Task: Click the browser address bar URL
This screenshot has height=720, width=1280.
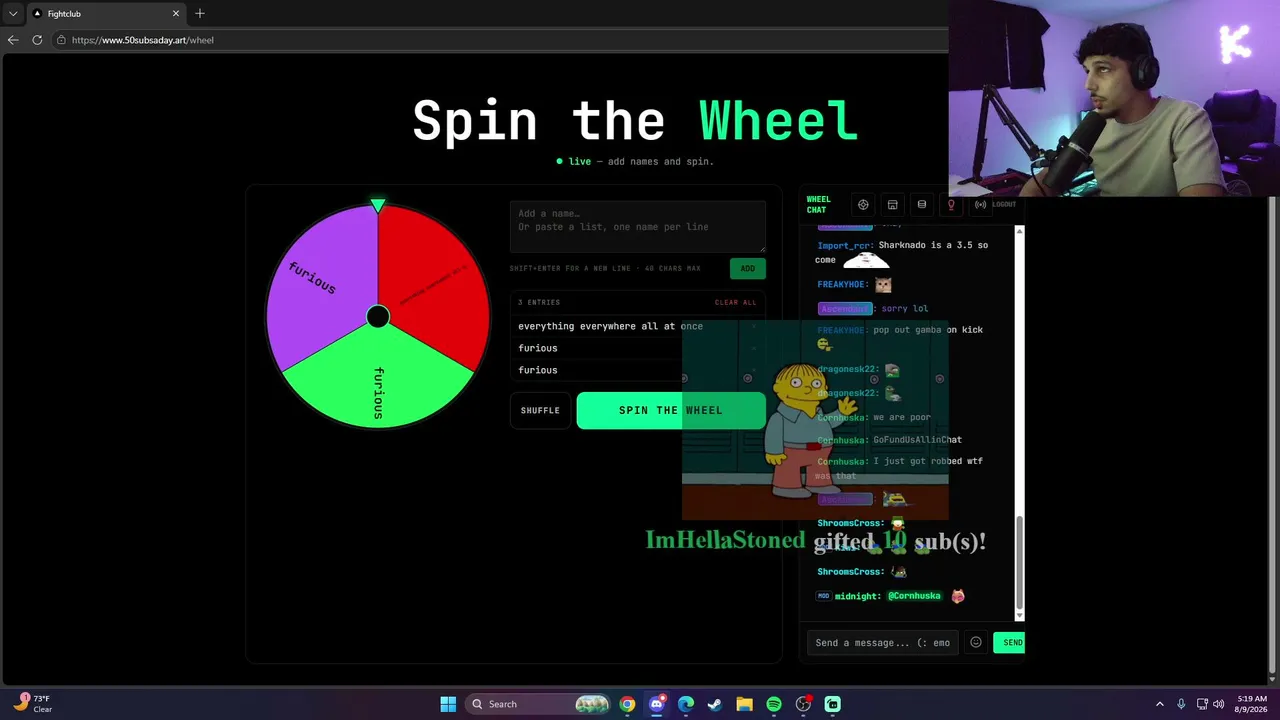Action: click(143, 40)
